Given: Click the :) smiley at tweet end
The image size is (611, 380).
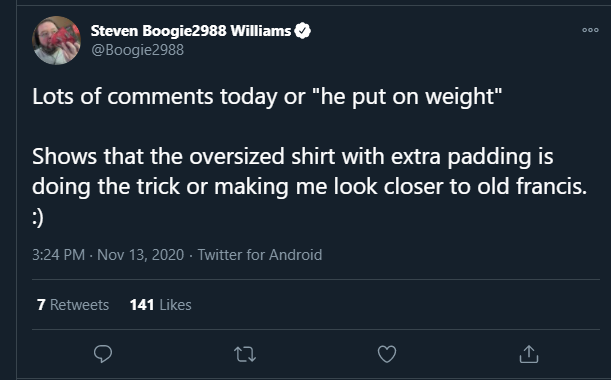Looking at the screenshot, I should click(38, 217).
